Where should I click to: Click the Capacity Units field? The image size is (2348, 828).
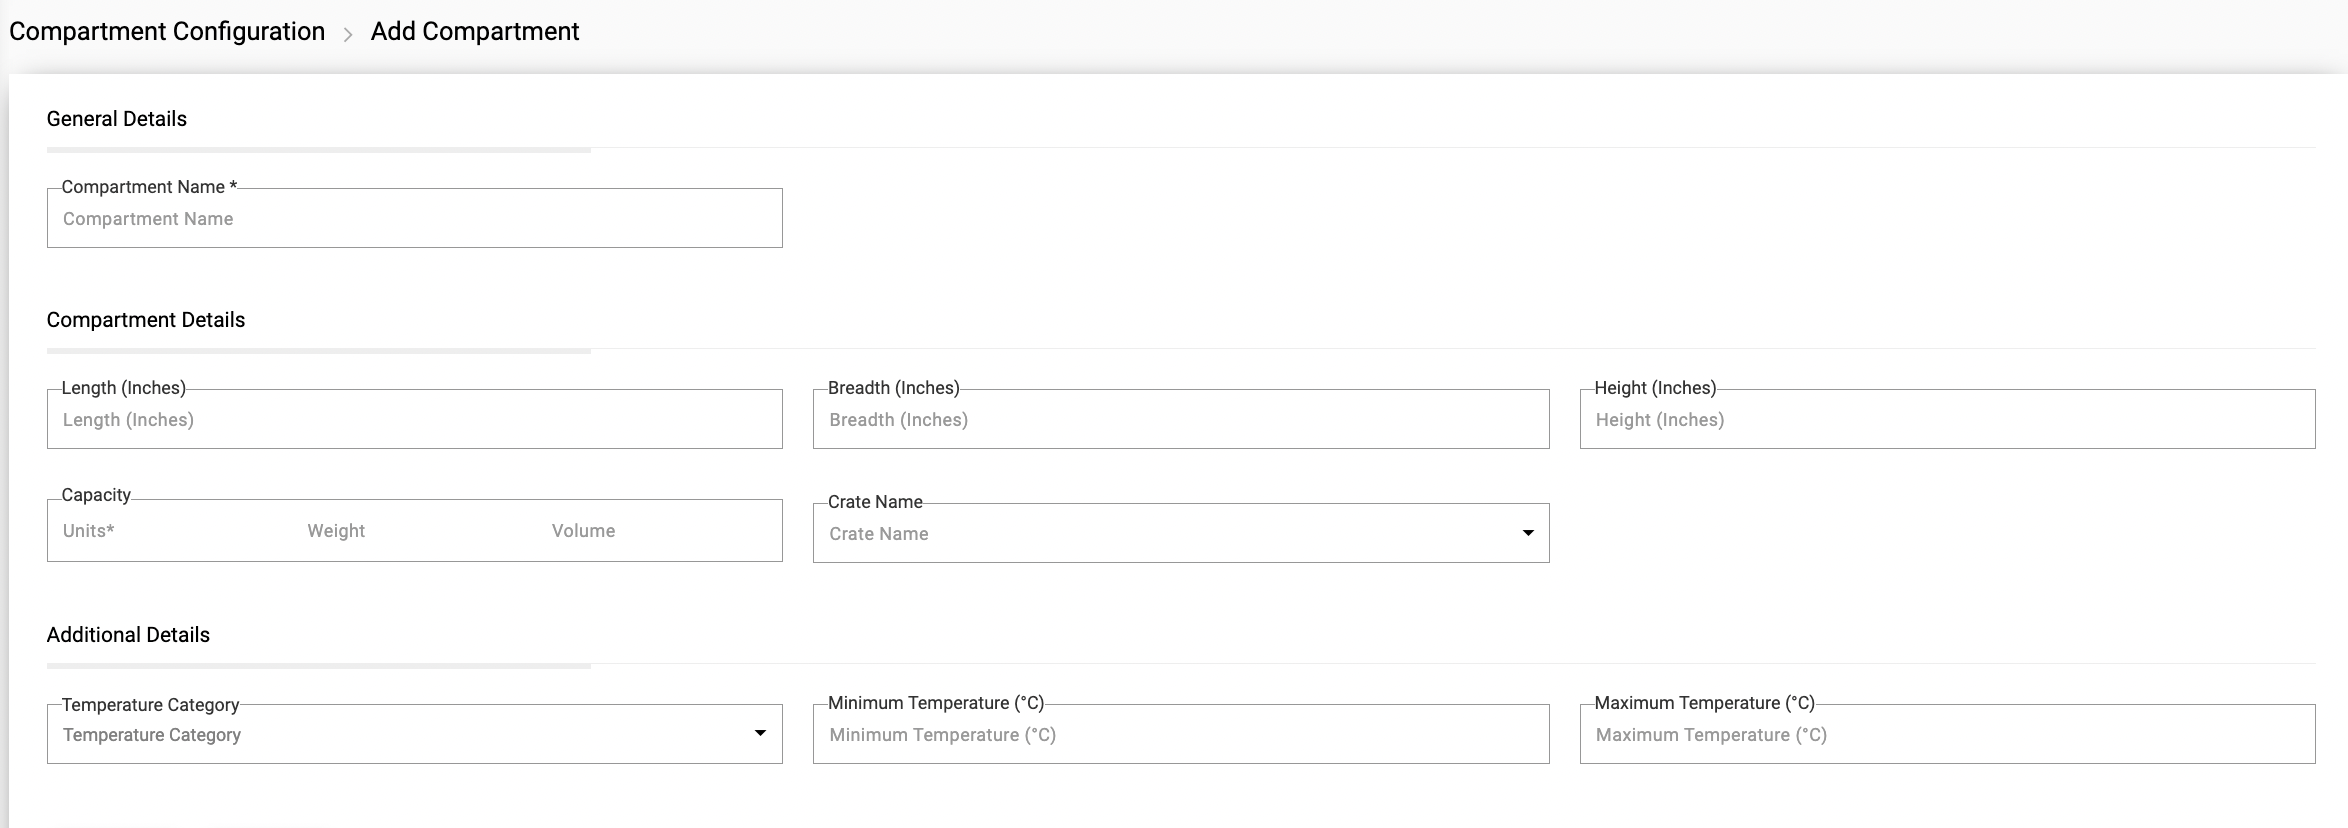pos(170,531)
